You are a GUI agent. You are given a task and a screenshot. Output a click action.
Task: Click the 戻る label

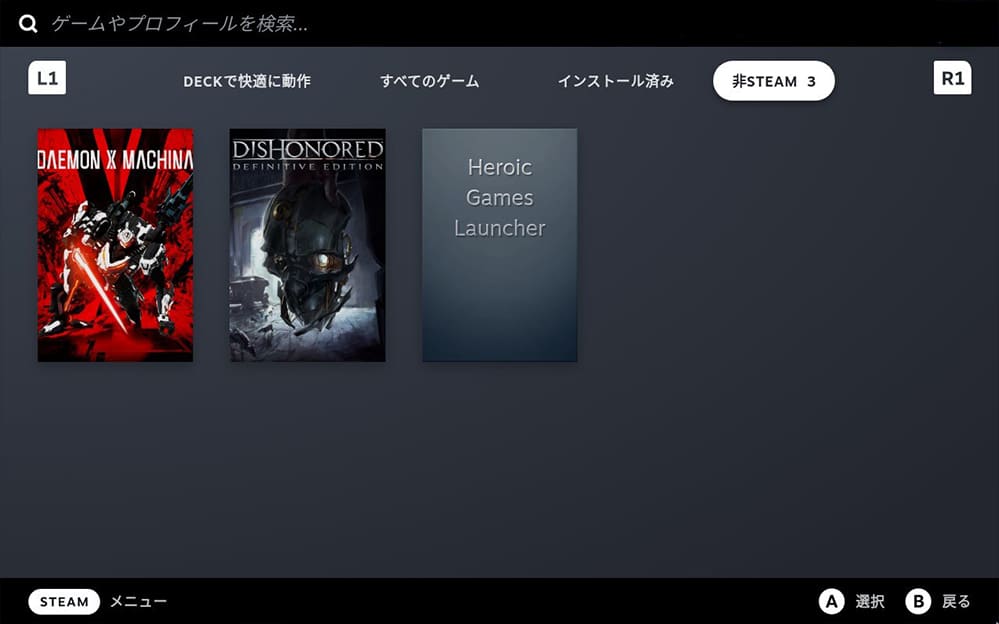[956, 602]
